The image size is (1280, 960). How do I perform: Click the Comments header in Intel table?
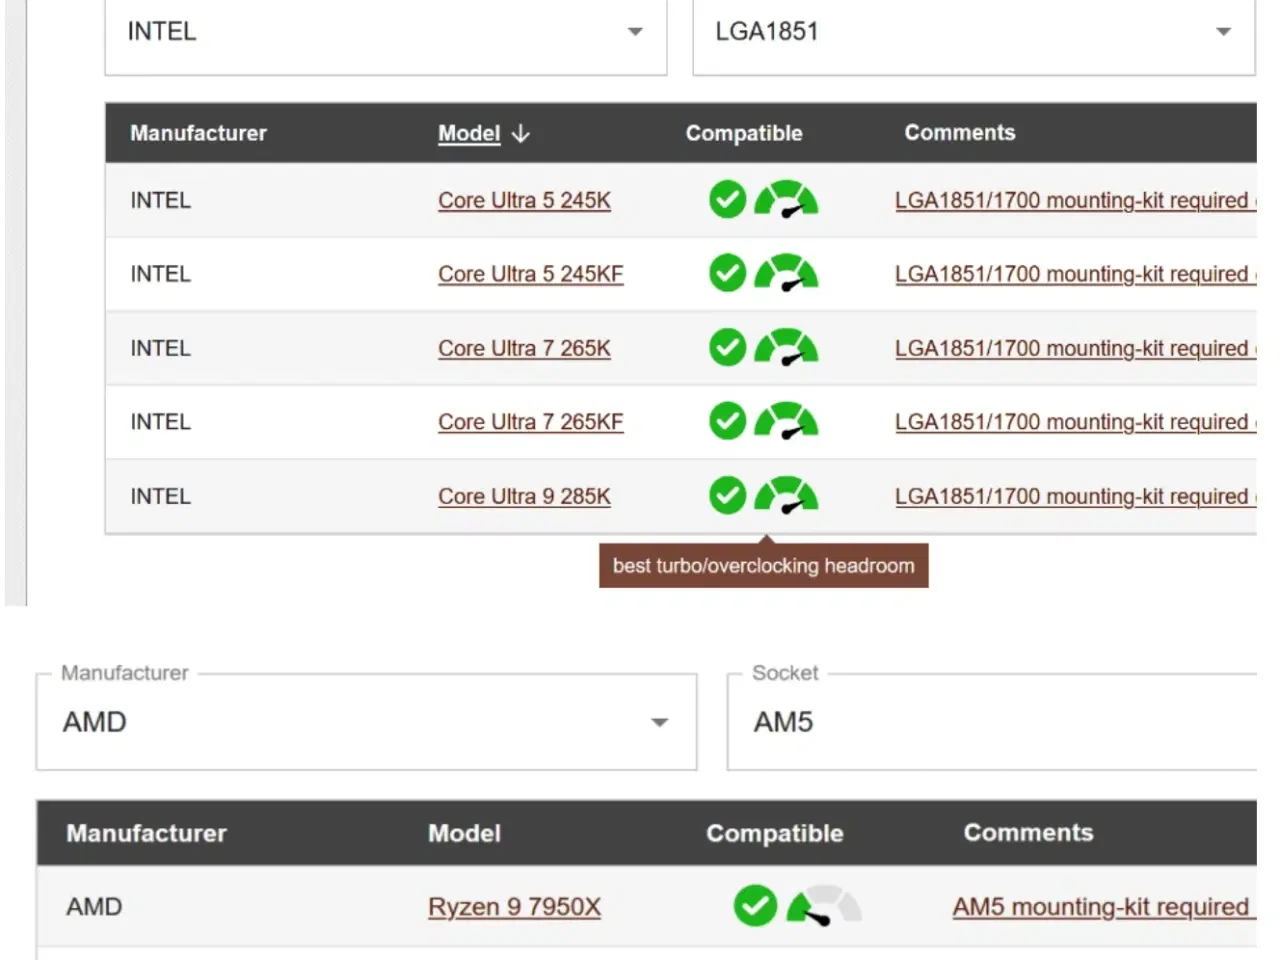click(x=960, y=133)
